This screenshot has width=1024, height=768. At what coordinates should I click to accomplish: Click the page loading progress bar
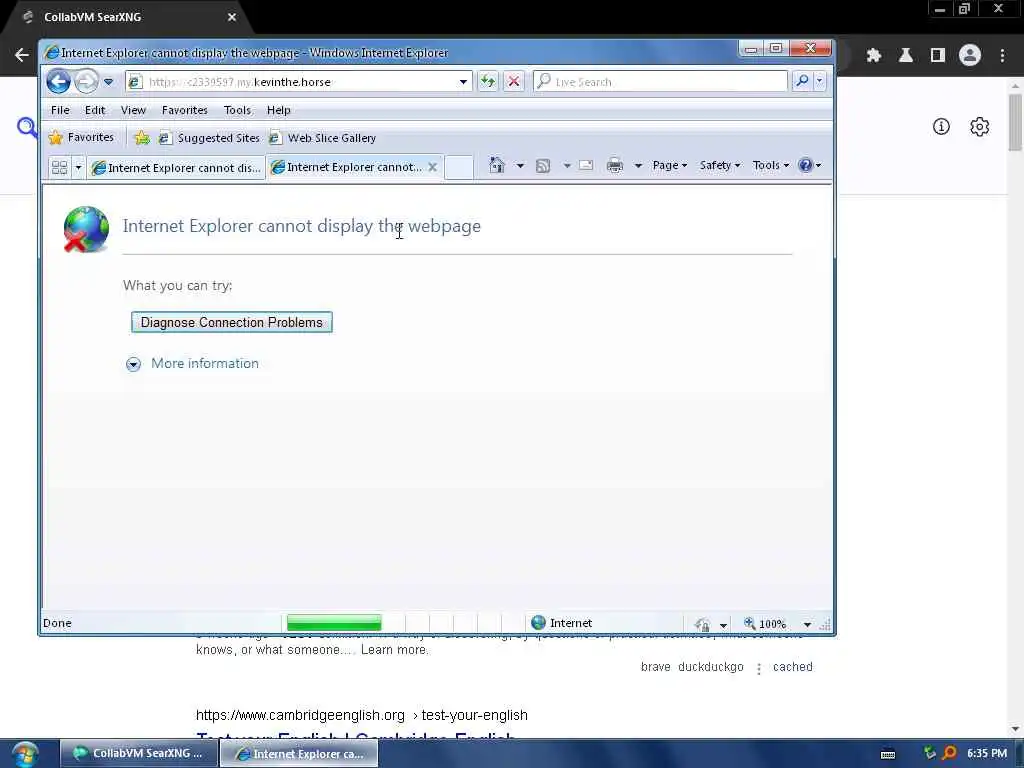click(334, 622)
